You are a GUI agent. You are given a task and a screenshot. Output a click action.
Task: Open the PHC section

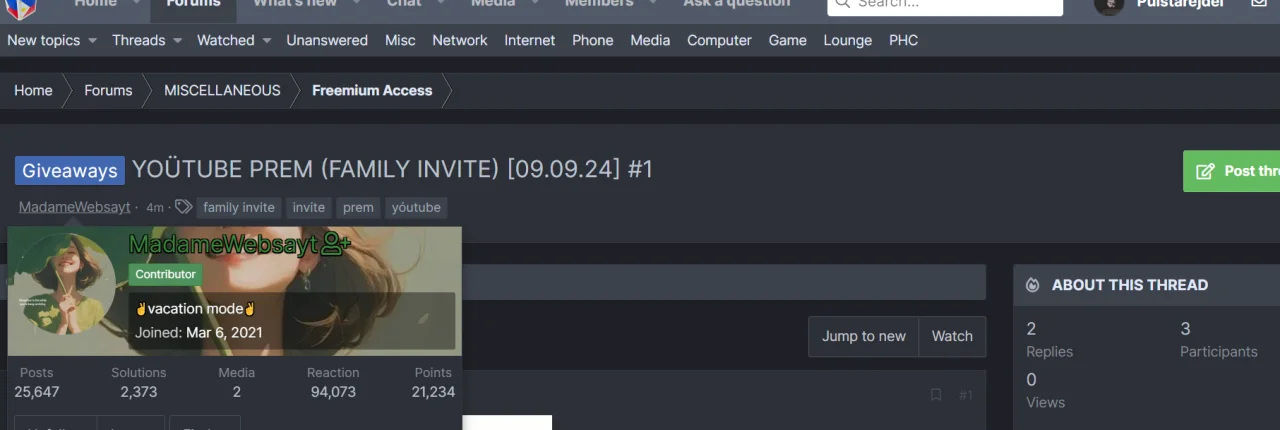pos(903,40)
